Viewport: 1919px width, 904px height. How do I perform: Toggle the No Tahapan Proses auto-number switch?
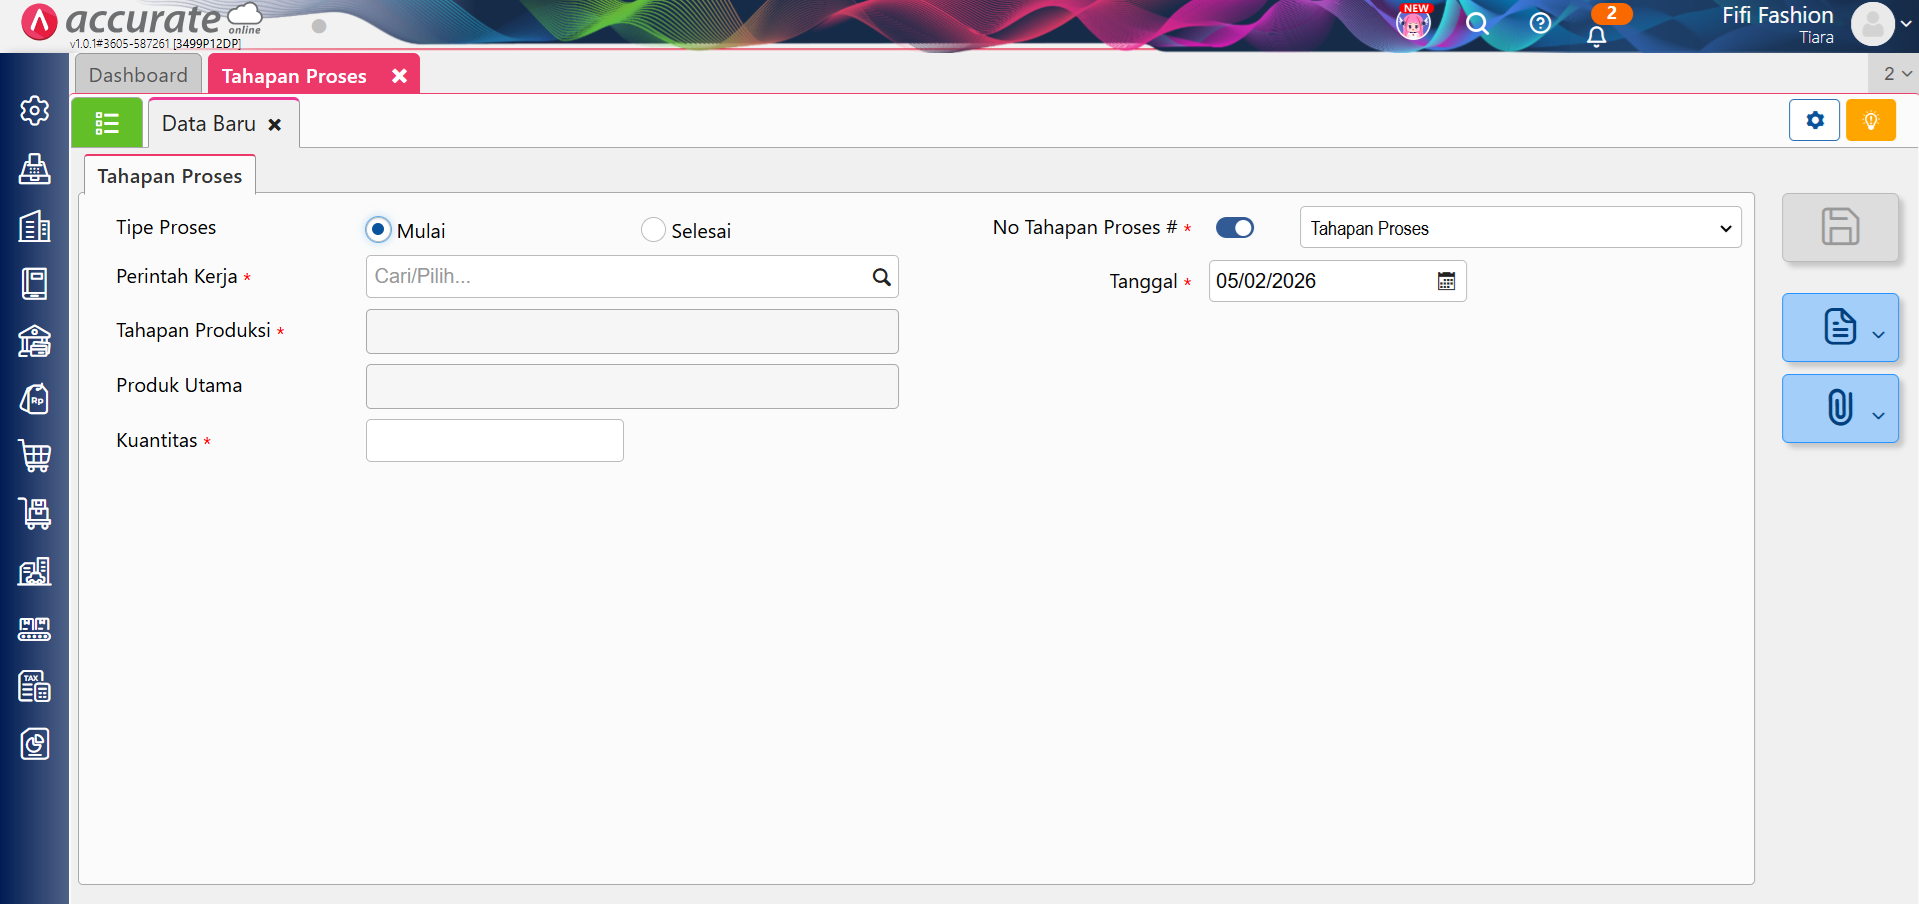[x=1234, y=228]
